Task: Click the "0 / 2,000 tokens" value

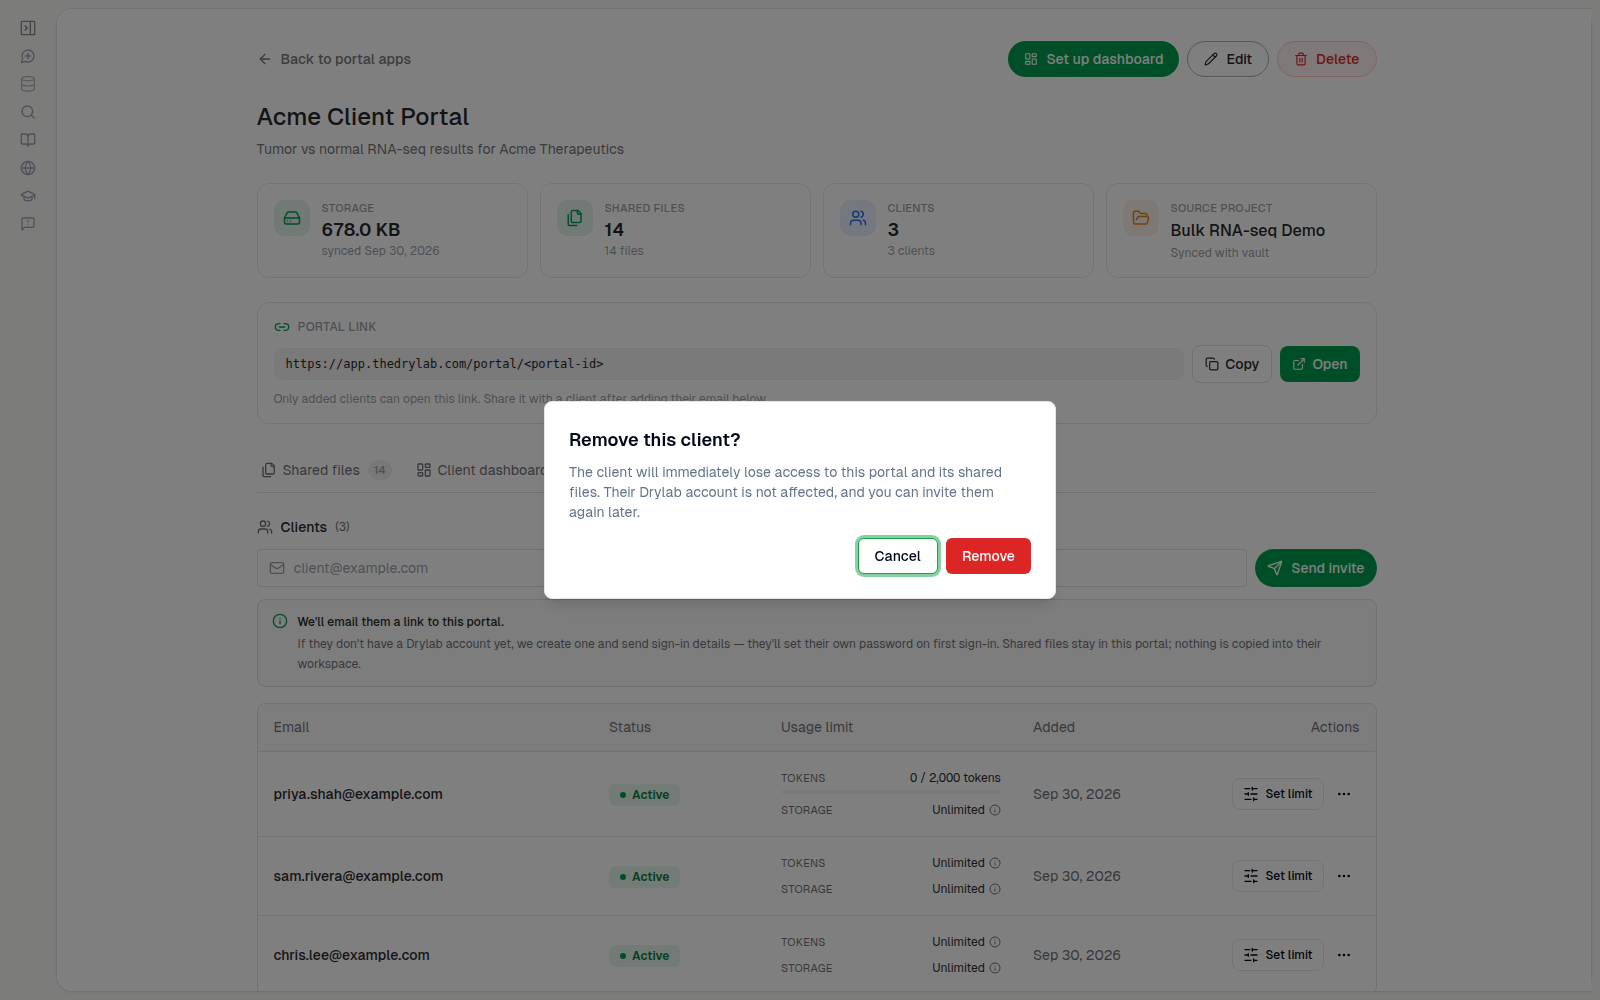Action: [955, 778]
